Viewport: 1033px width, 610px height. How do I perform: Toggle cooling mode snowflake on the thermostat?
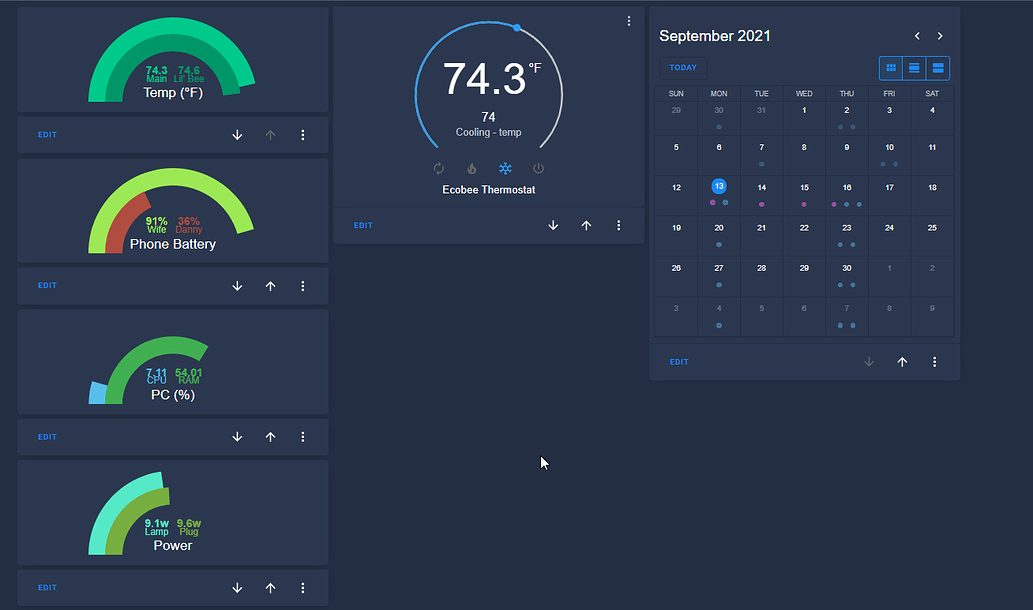[x=504, y=168]
